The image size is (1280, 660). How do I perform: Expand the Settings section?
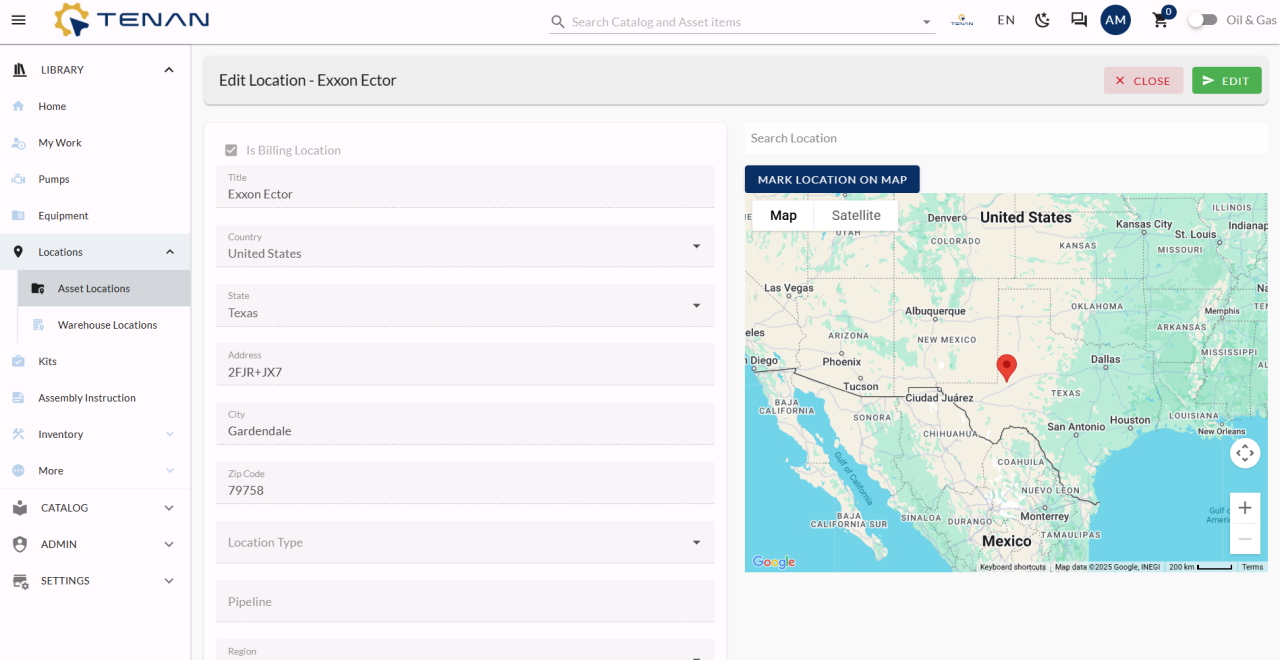[x=169, y=581]
